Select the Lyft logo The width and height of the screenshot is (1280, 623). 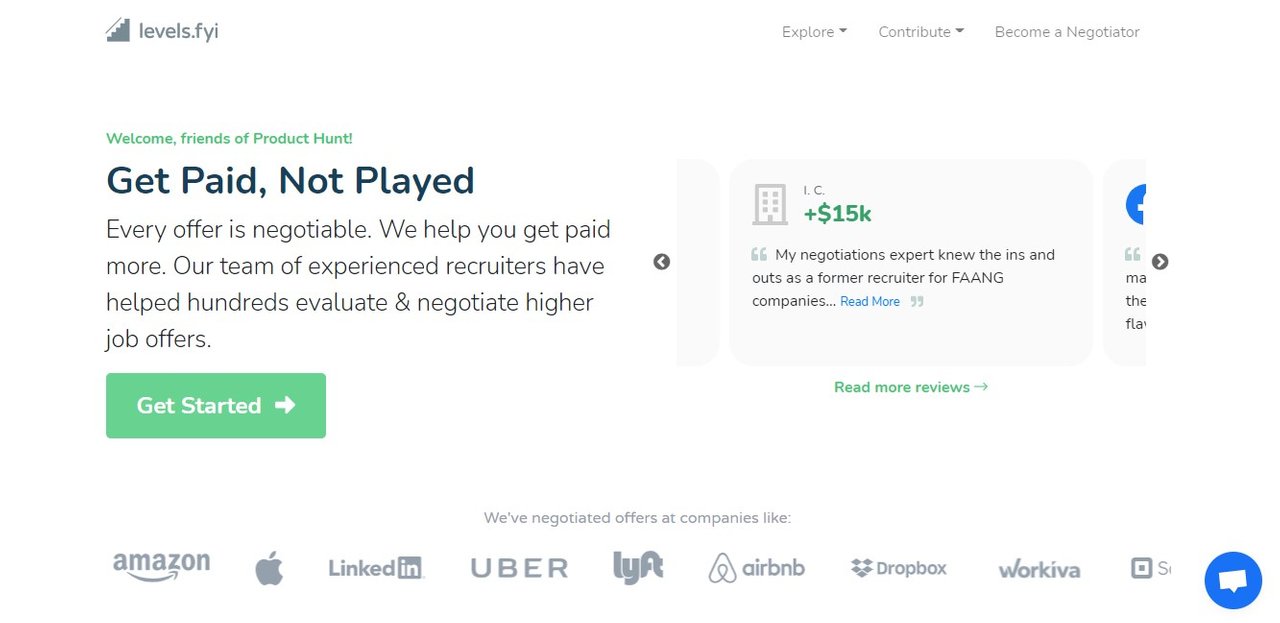coord(638,567)
